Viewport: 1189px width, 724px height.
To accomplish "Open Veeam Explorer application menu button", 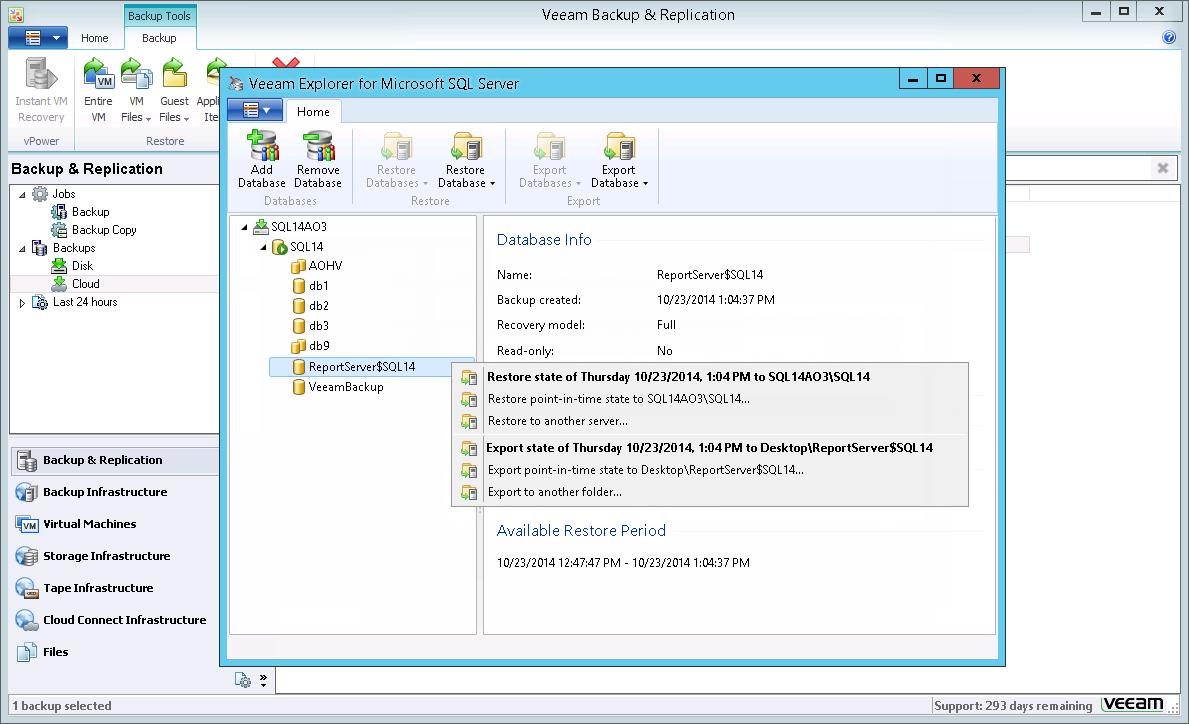I will click(255, 111).
